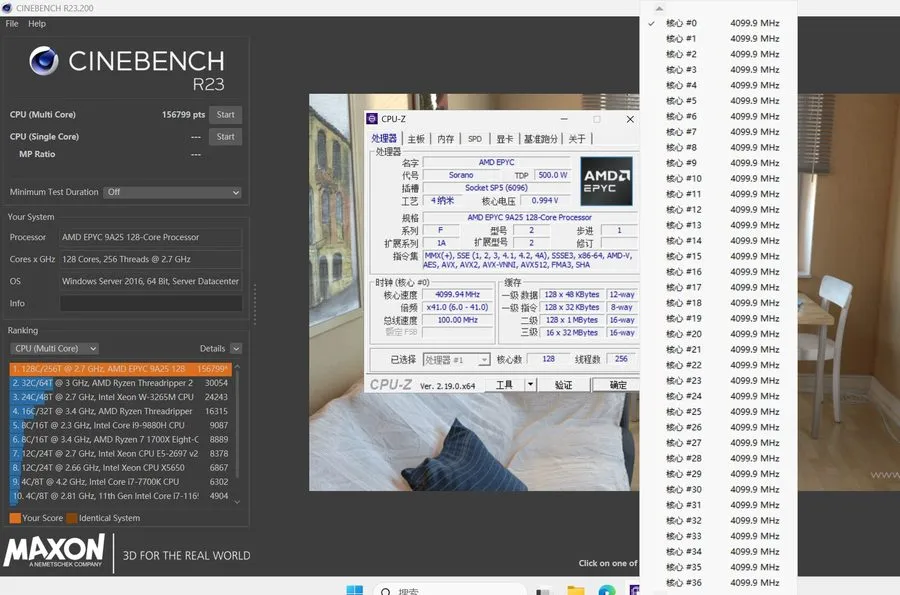The width and height of the screenshot is (900, 595).
Task: Click the TDP value 500.0 W
Action: tap(553, 175)
